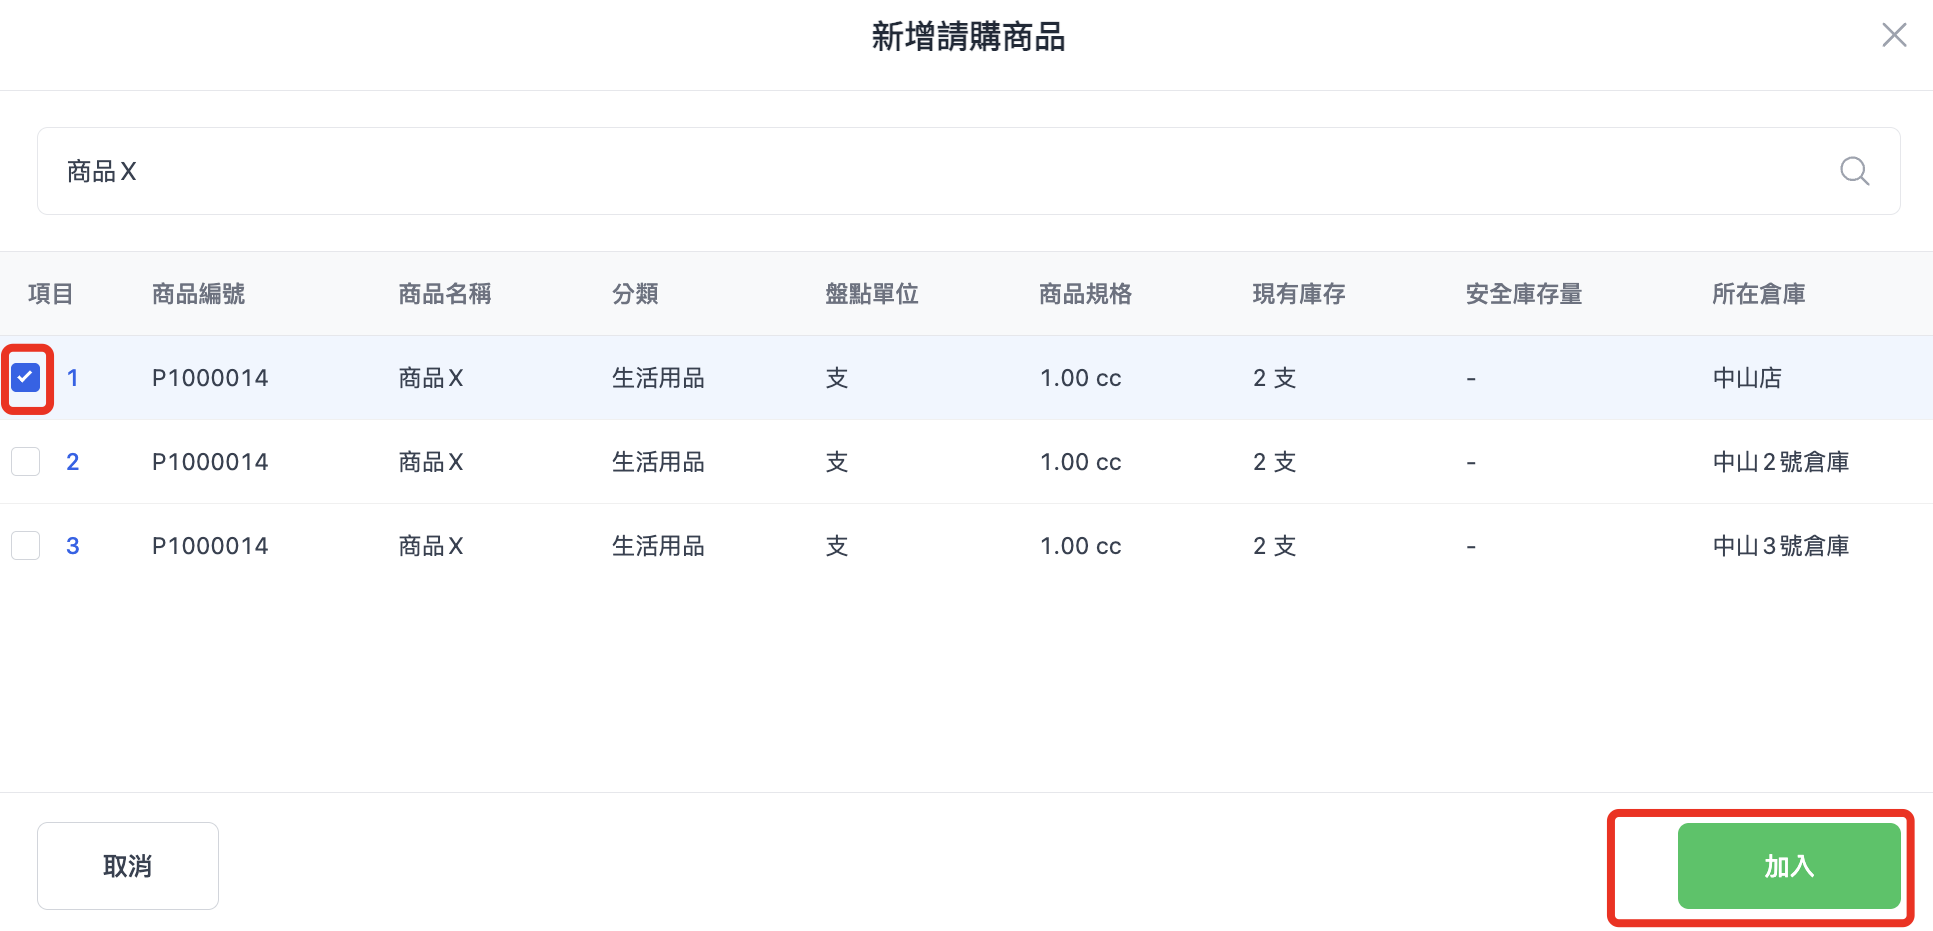Focus the 商品X search input field
This screenshot has height=931, width=1933.
point(900,171)
